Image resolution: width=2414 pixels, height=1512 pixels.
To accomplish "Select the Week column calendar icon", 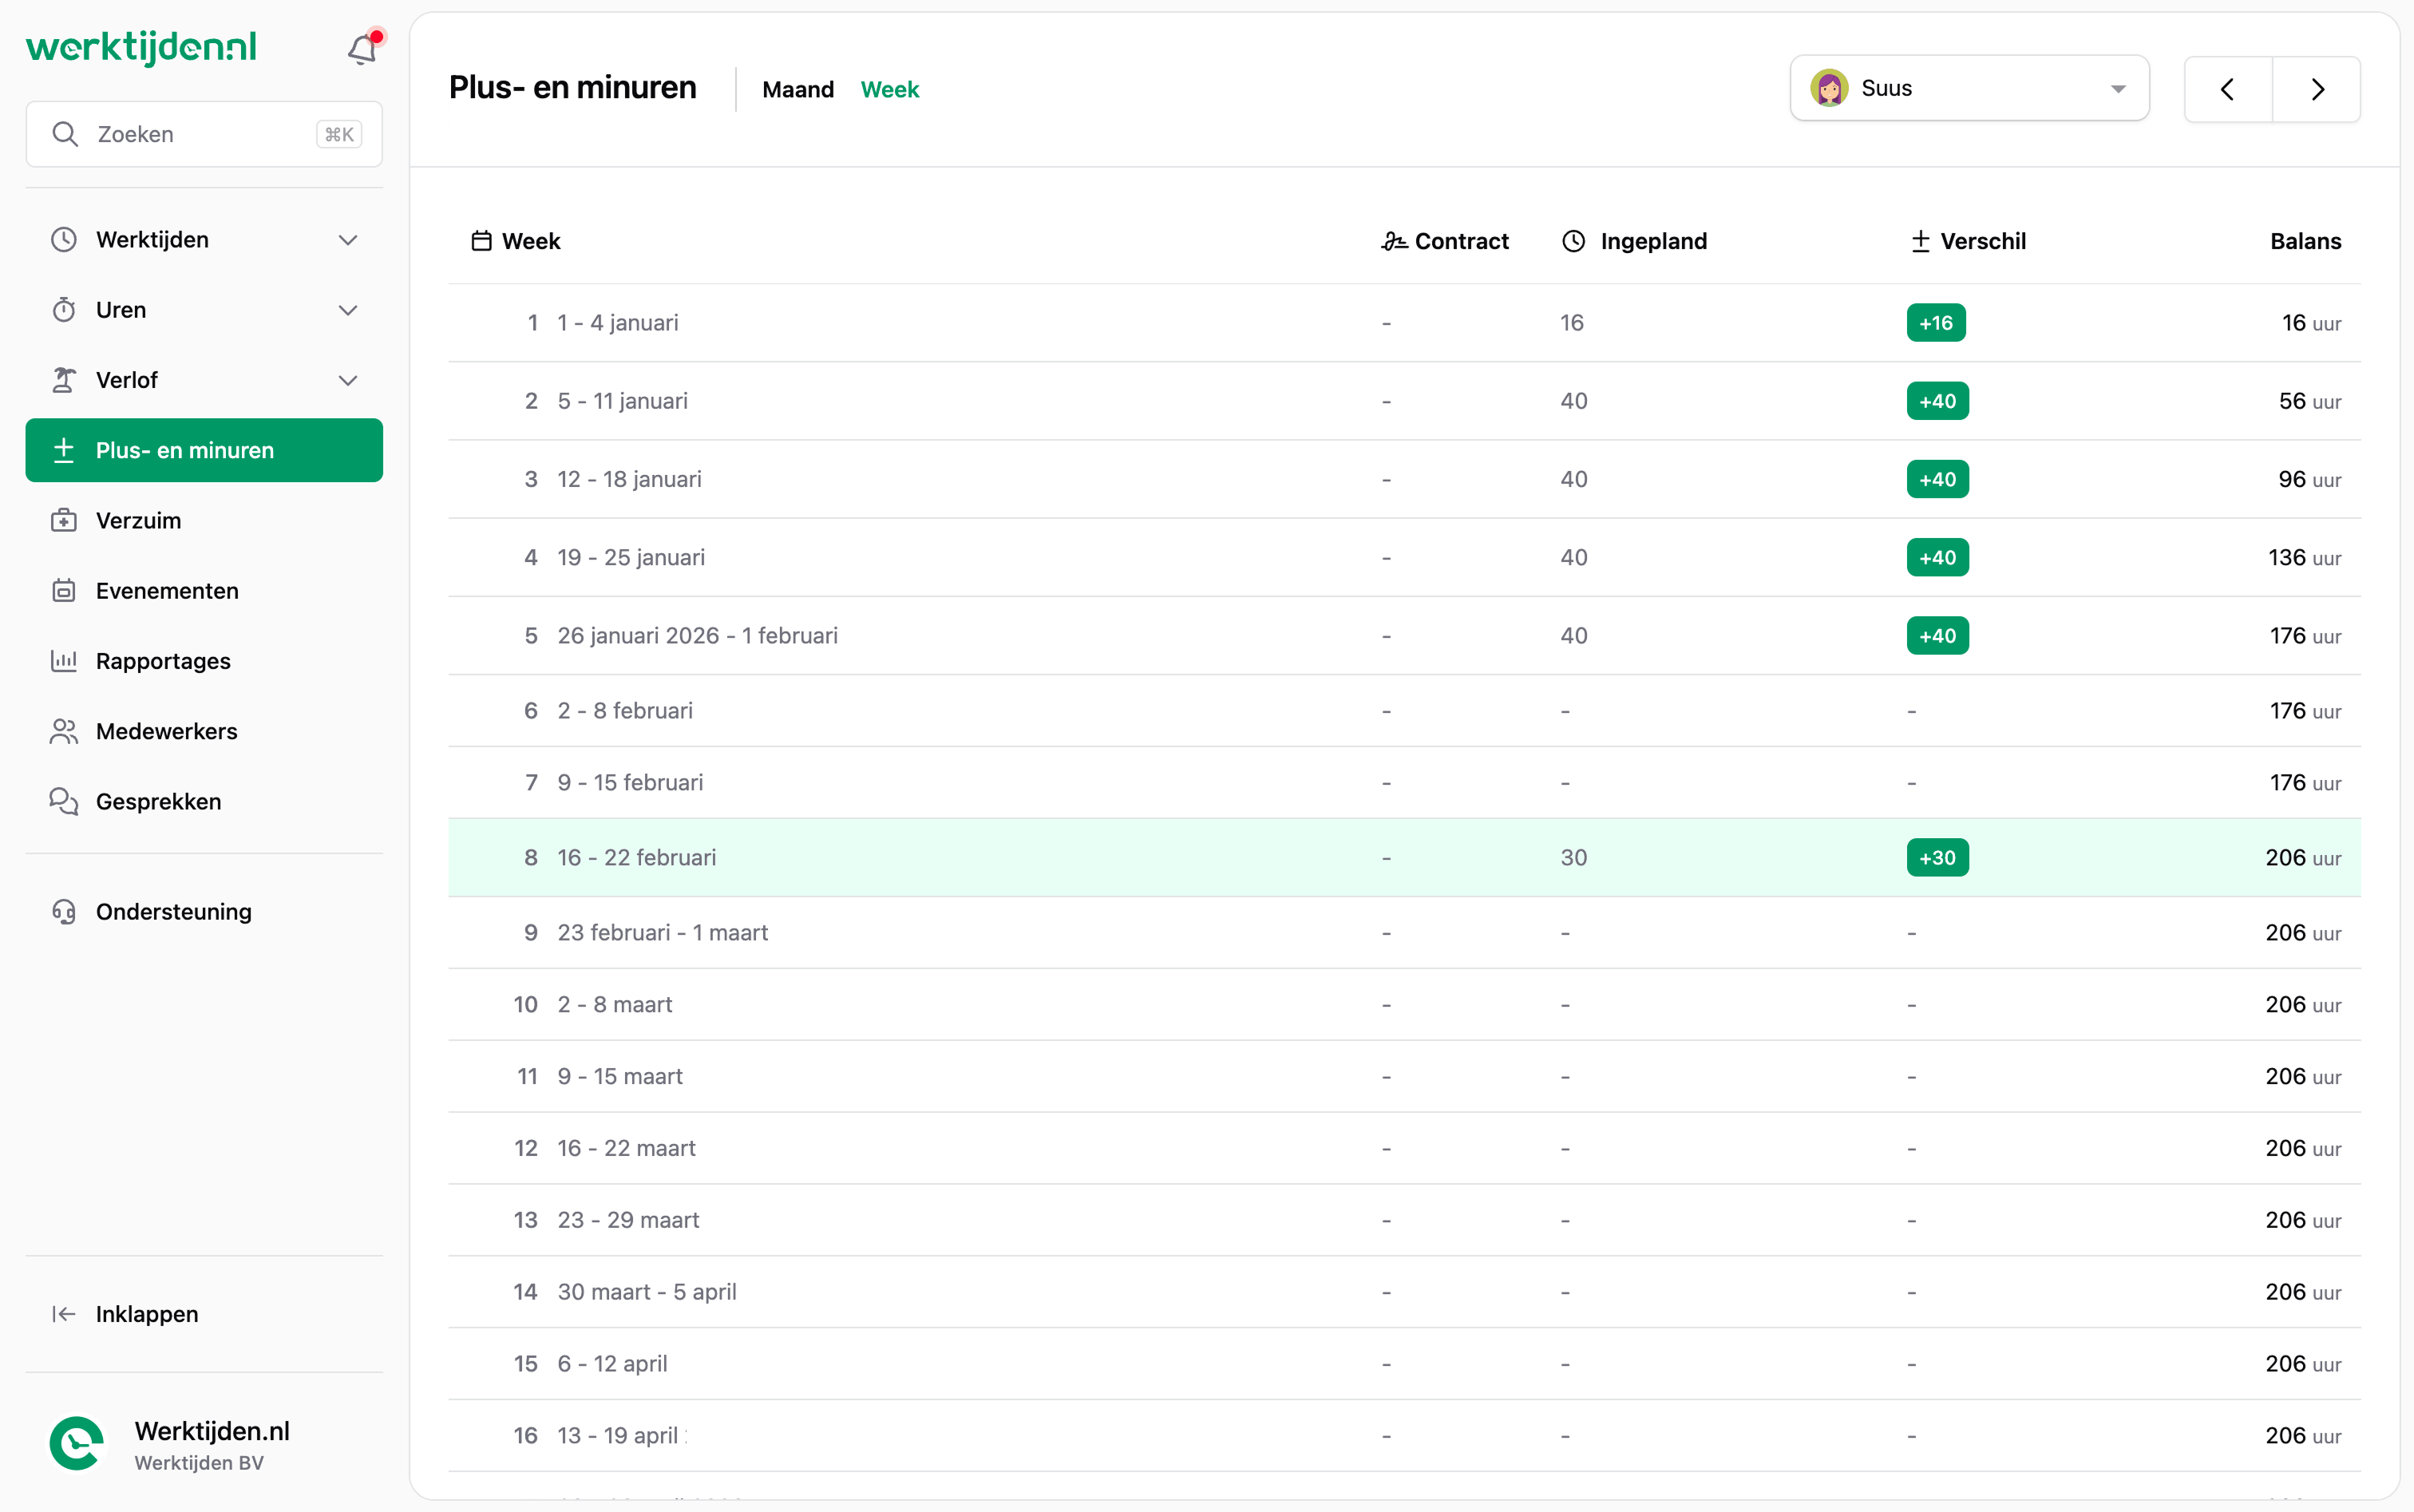I will point(481,240).
